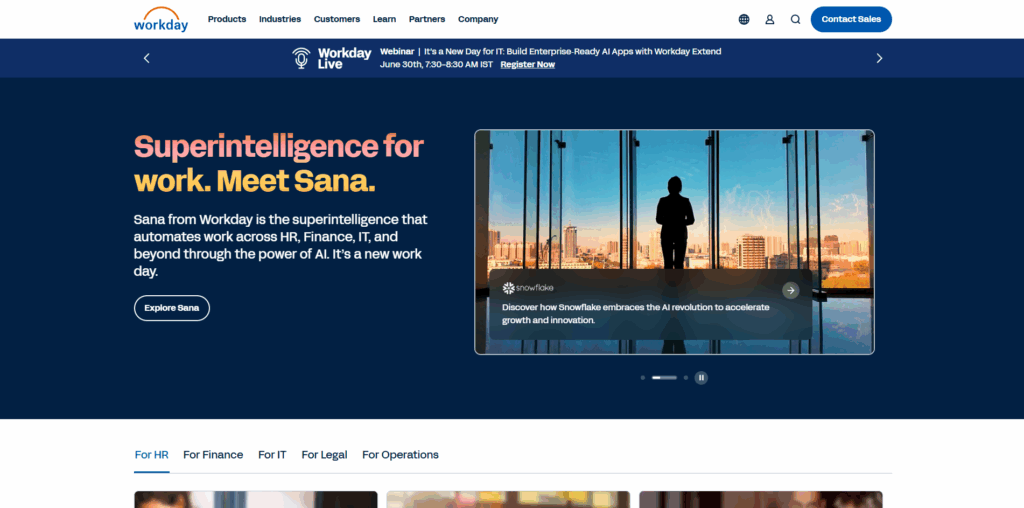Expand the Products menu
Image resolution: width=1024 pixels, height=508 pixels.
pos(227,19)
